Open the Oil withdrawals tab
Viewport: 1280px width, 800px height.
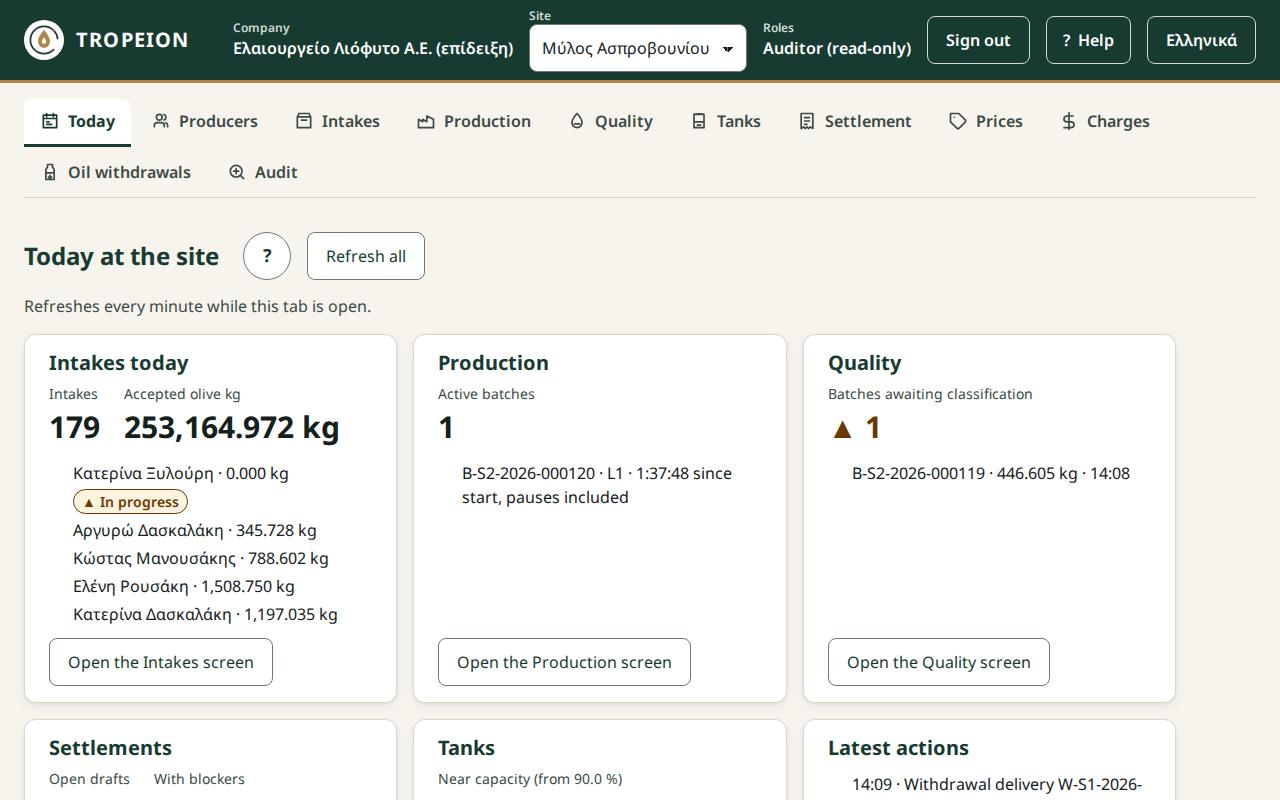(x=117, y=172)
